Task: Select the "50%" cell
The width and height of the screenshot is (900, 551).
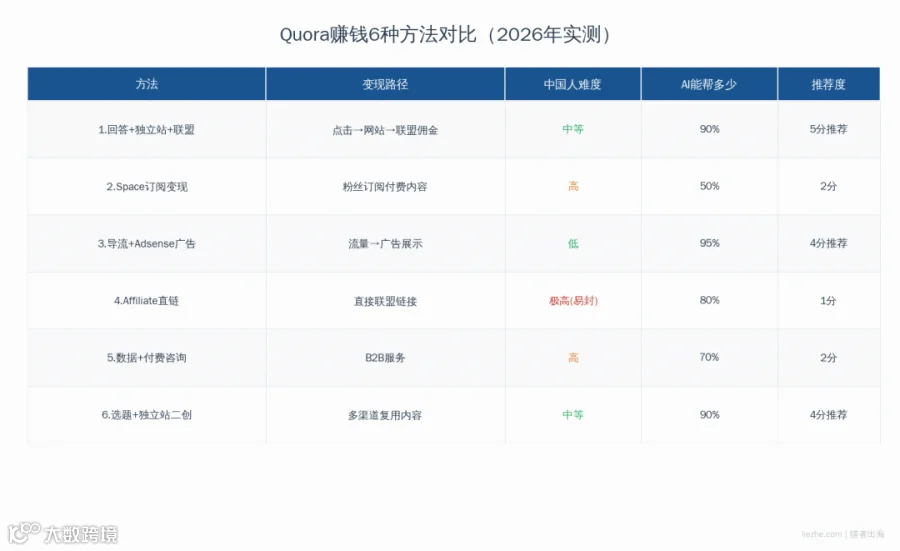Action: point(709,186)
